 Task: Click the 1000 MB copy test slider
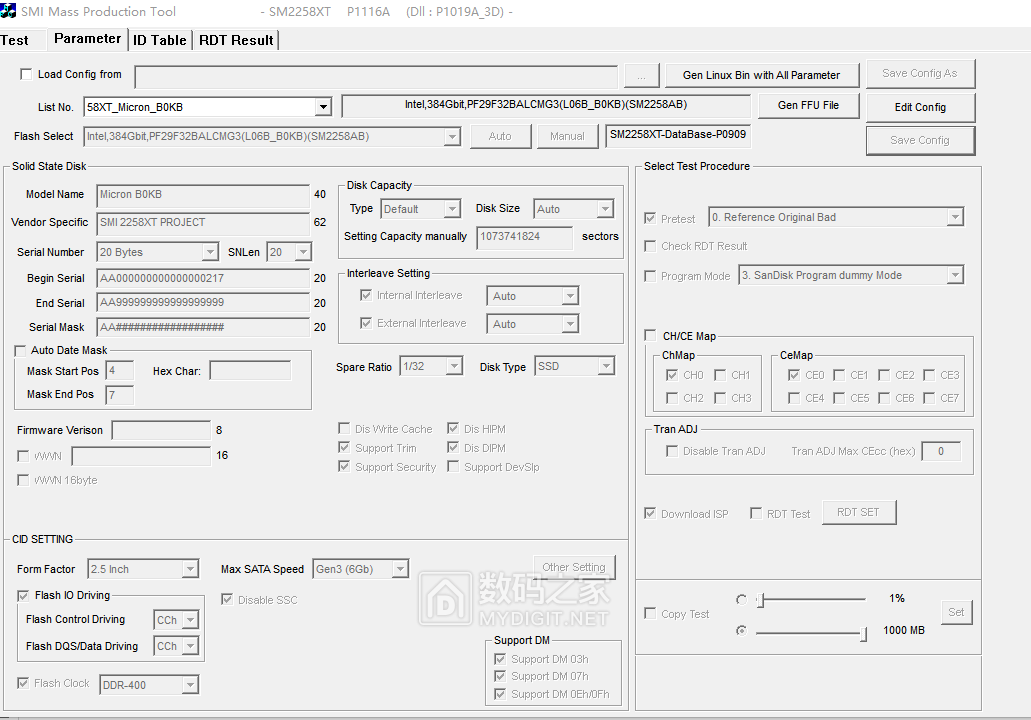tap(811, 633)
